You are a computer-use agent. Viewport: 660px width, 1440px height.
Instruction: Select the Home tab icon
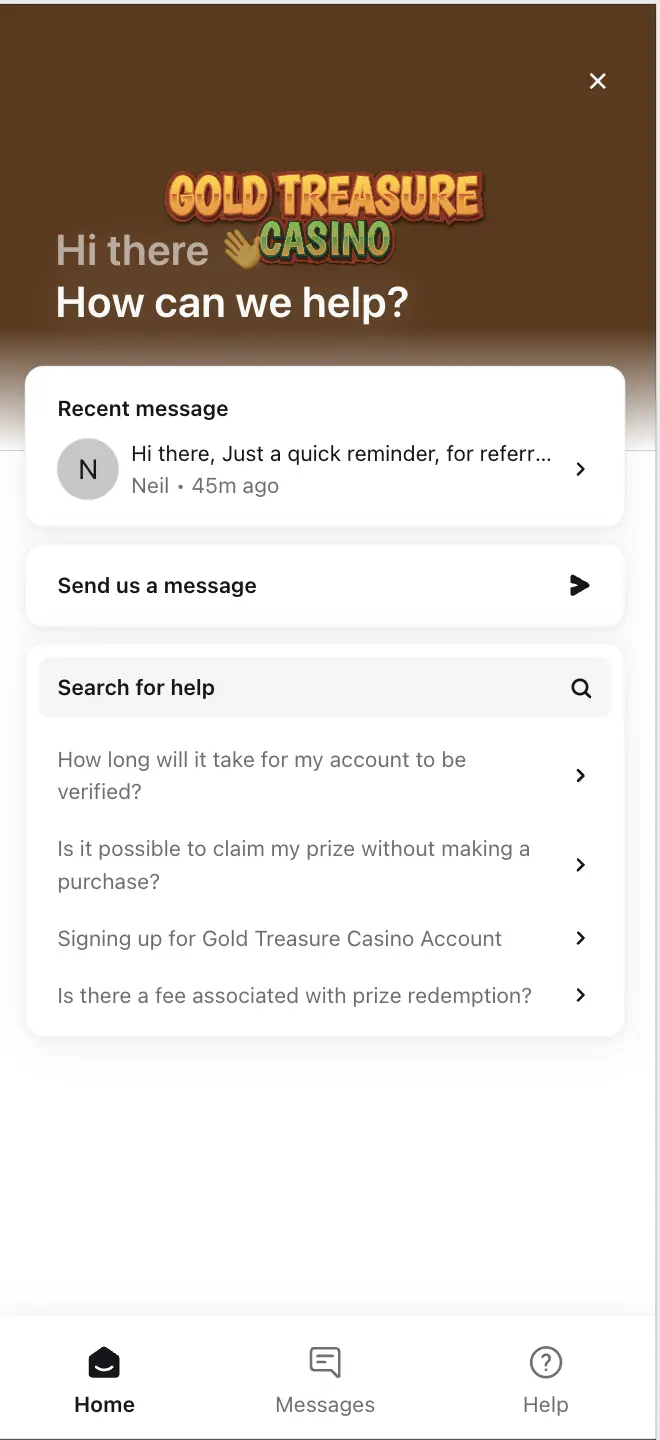(104, 1363)
